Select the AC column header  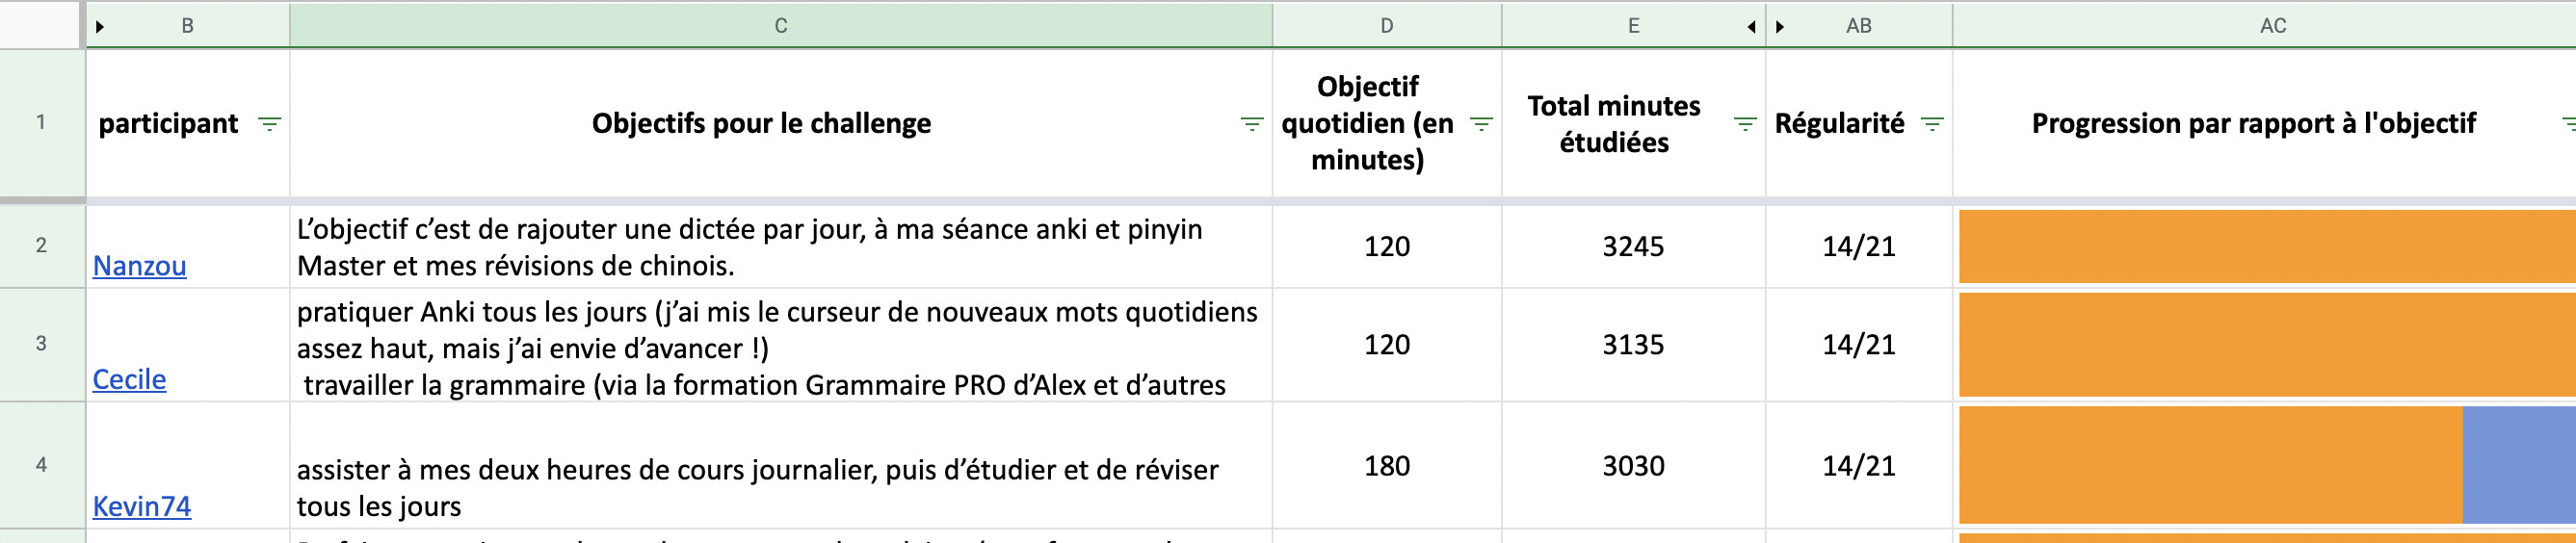point(2272,26)
